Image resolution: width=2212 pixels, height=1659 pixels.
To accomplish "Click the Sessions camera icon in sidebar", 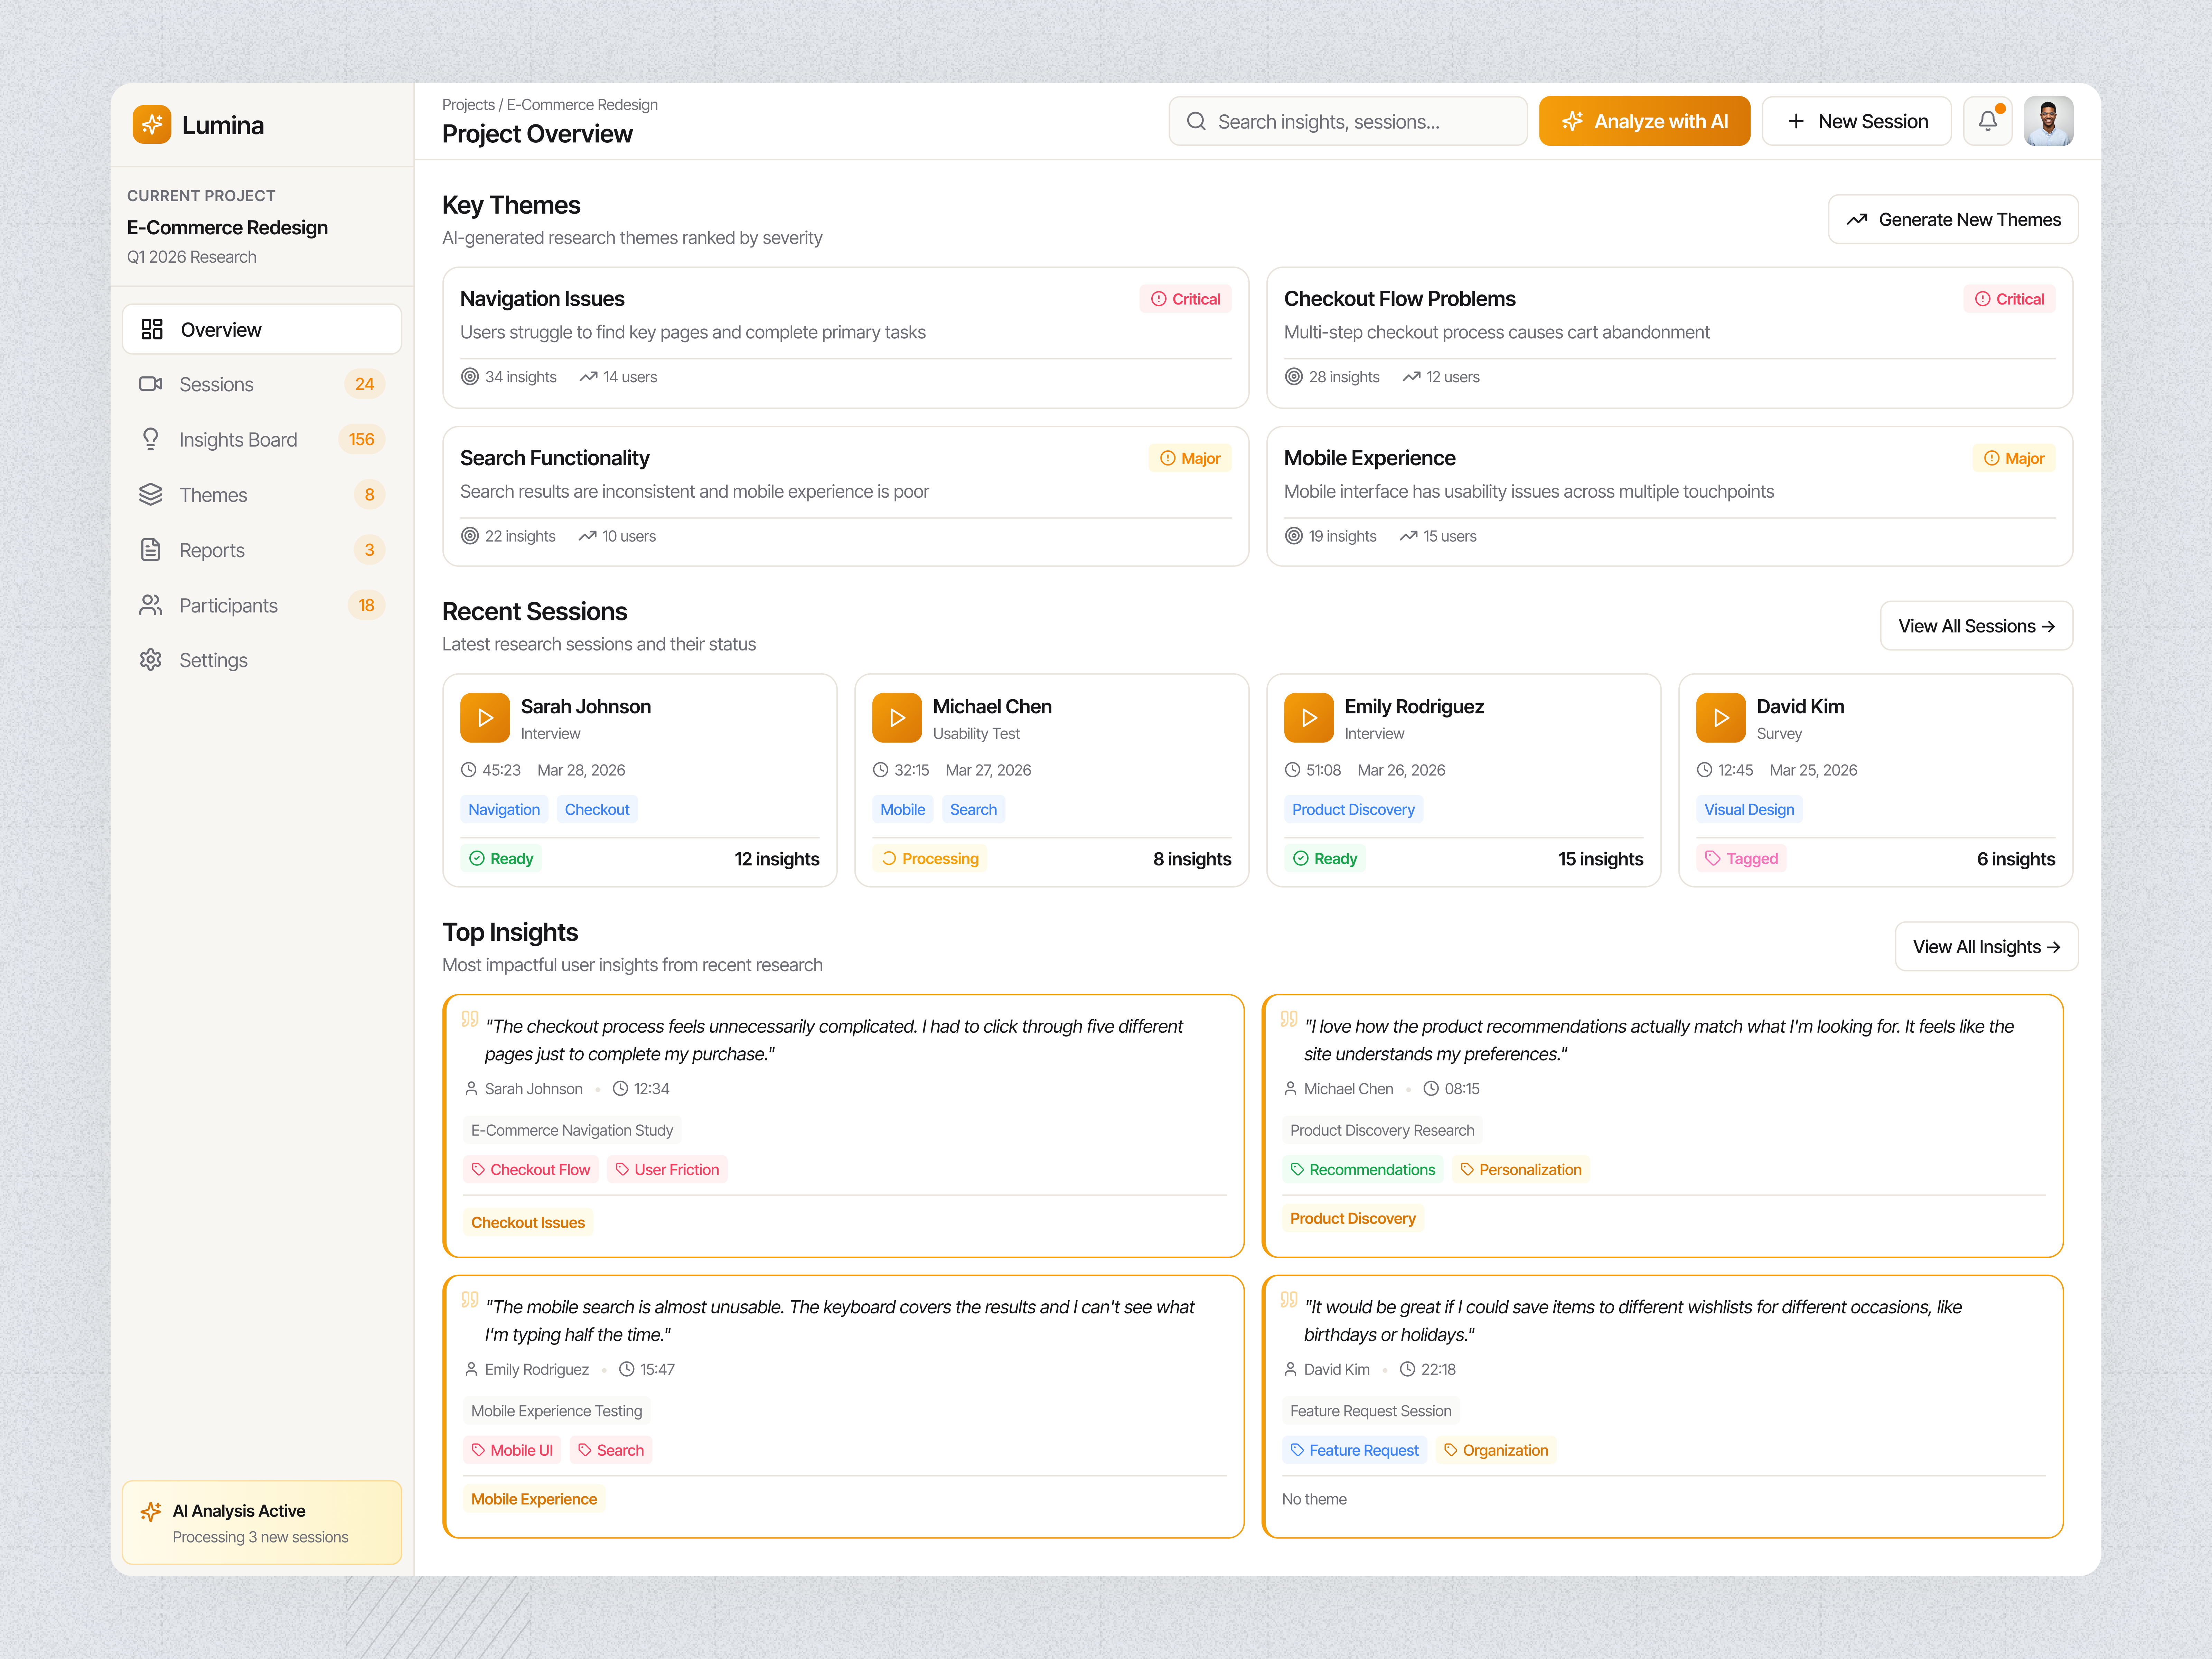I will pos(151,384).
